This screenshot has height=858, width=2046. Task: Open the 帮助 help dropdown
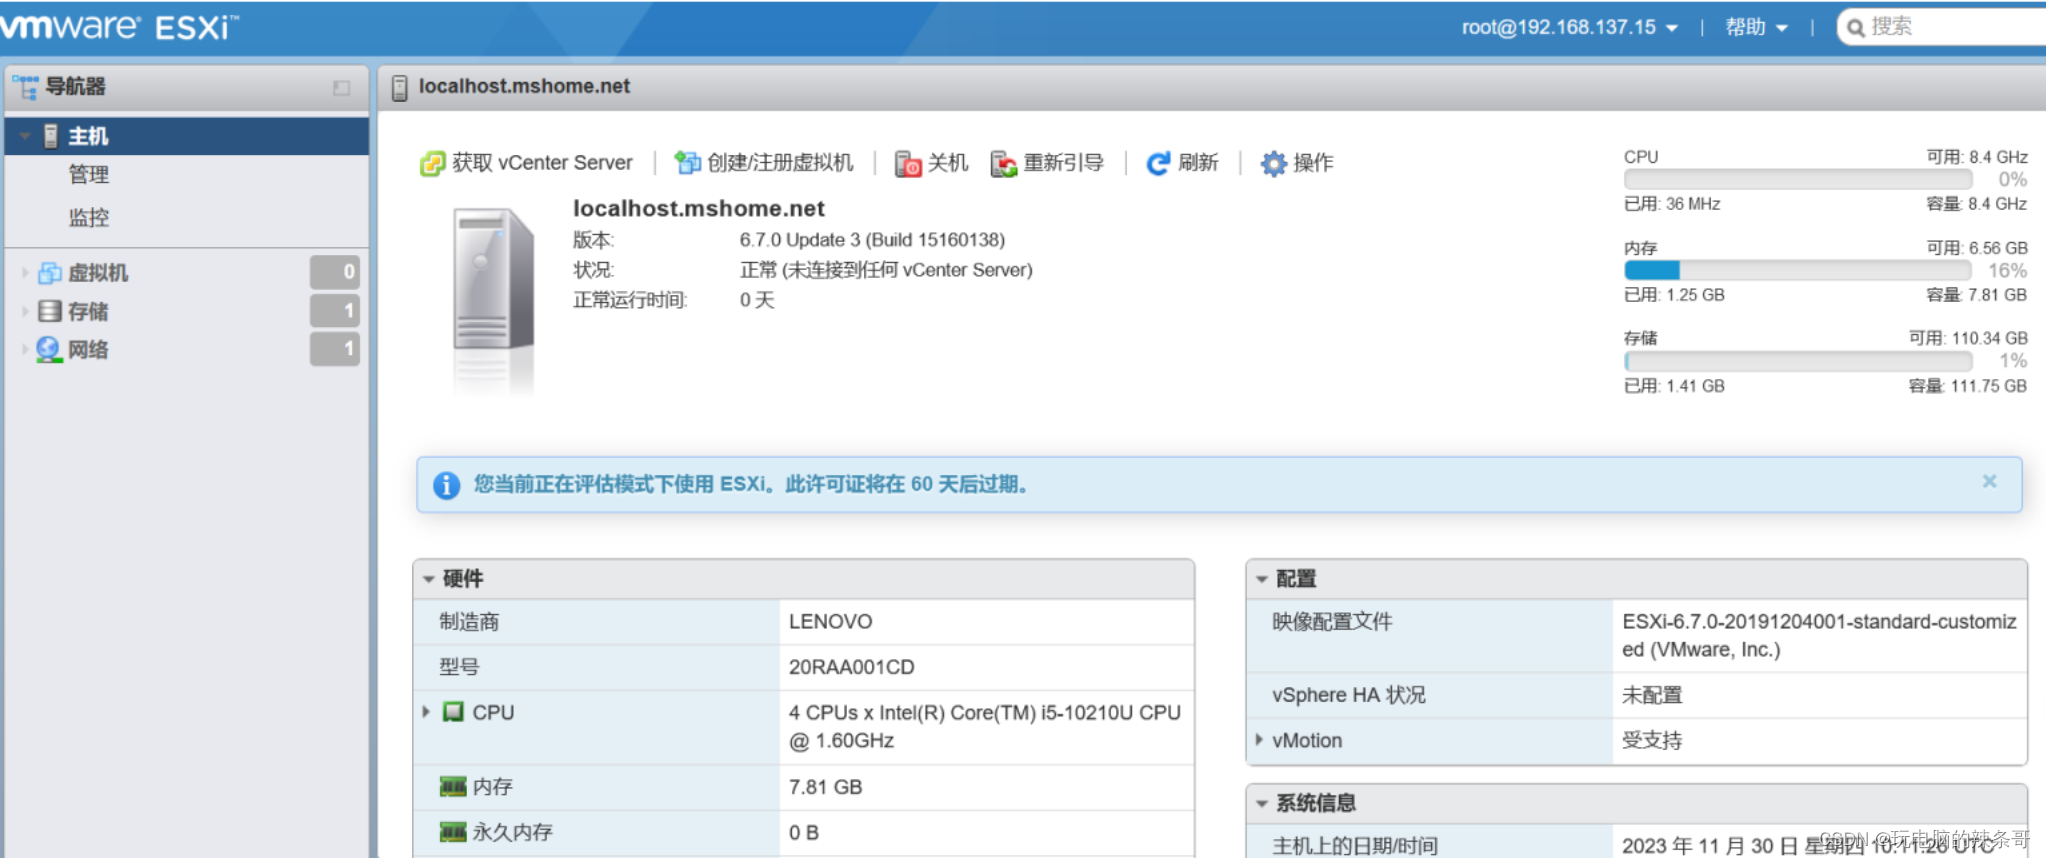pyautogui.click(x=1756, y=27)
